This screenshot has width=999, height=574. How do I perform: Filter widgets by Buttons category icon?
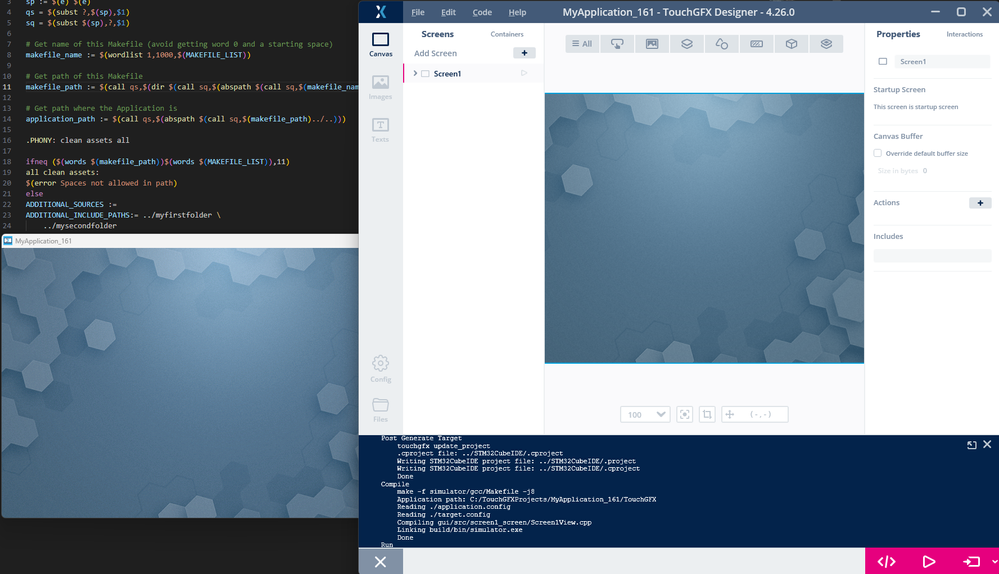point(617,44)
